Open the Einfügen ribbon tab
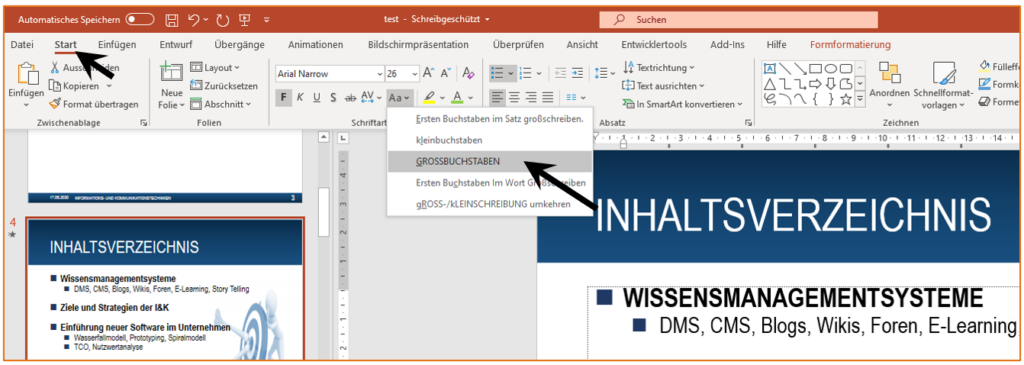The width and height of the screenshot is (1024, 365). pyautogui.click(x=117, y=44)
